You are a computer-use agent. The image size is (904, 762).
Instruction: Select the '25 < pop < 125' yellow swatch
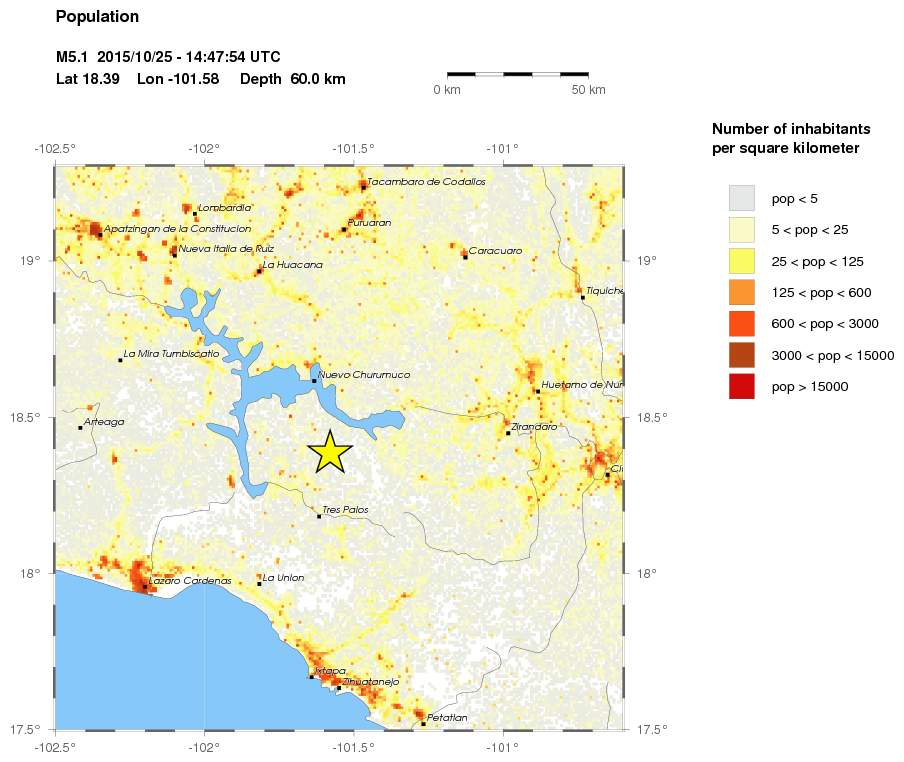click(741, 261)
